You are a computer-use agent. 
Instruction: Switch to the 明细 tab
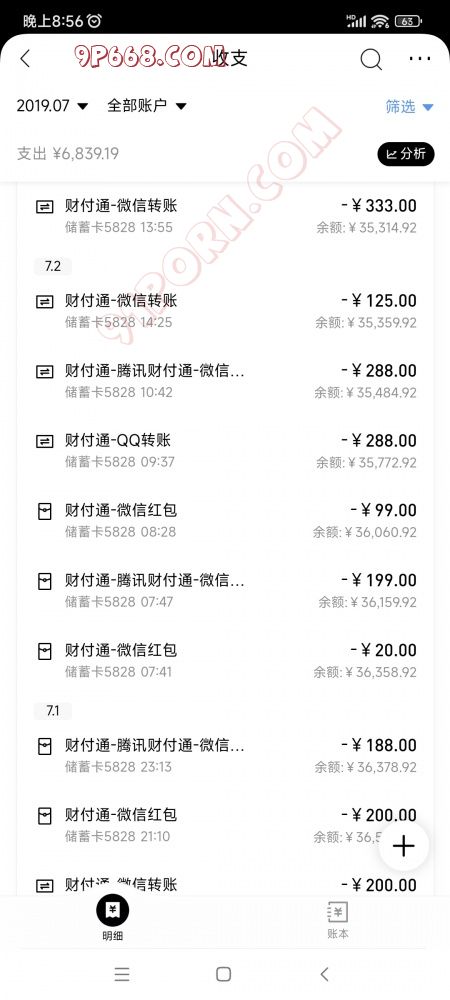(113, 918)
